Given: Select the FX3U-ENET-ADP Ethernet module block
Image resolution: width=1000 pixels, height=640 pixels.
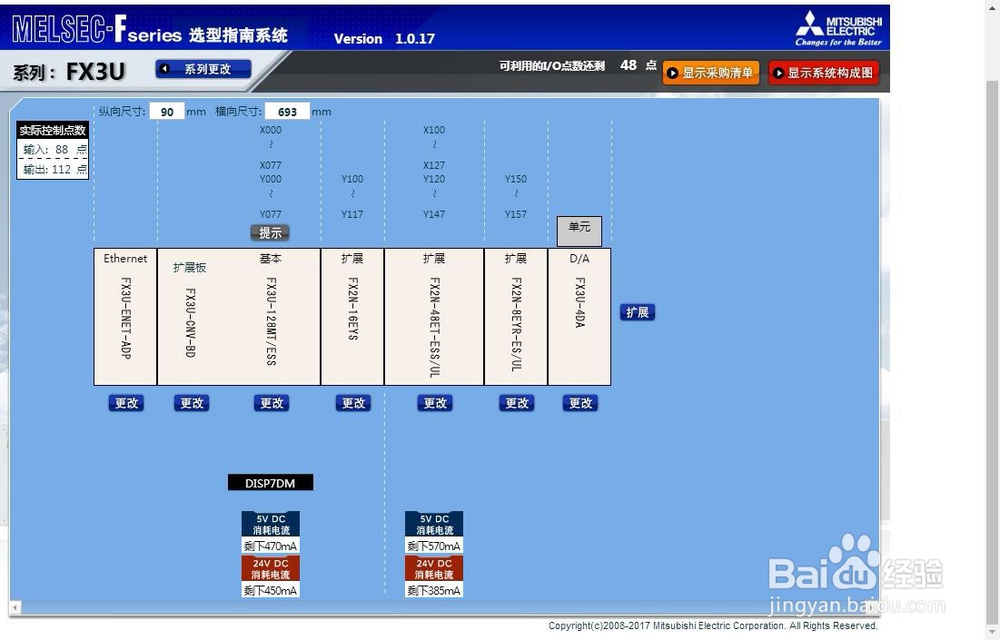Looking at the screenshot, I should [126, 317].
